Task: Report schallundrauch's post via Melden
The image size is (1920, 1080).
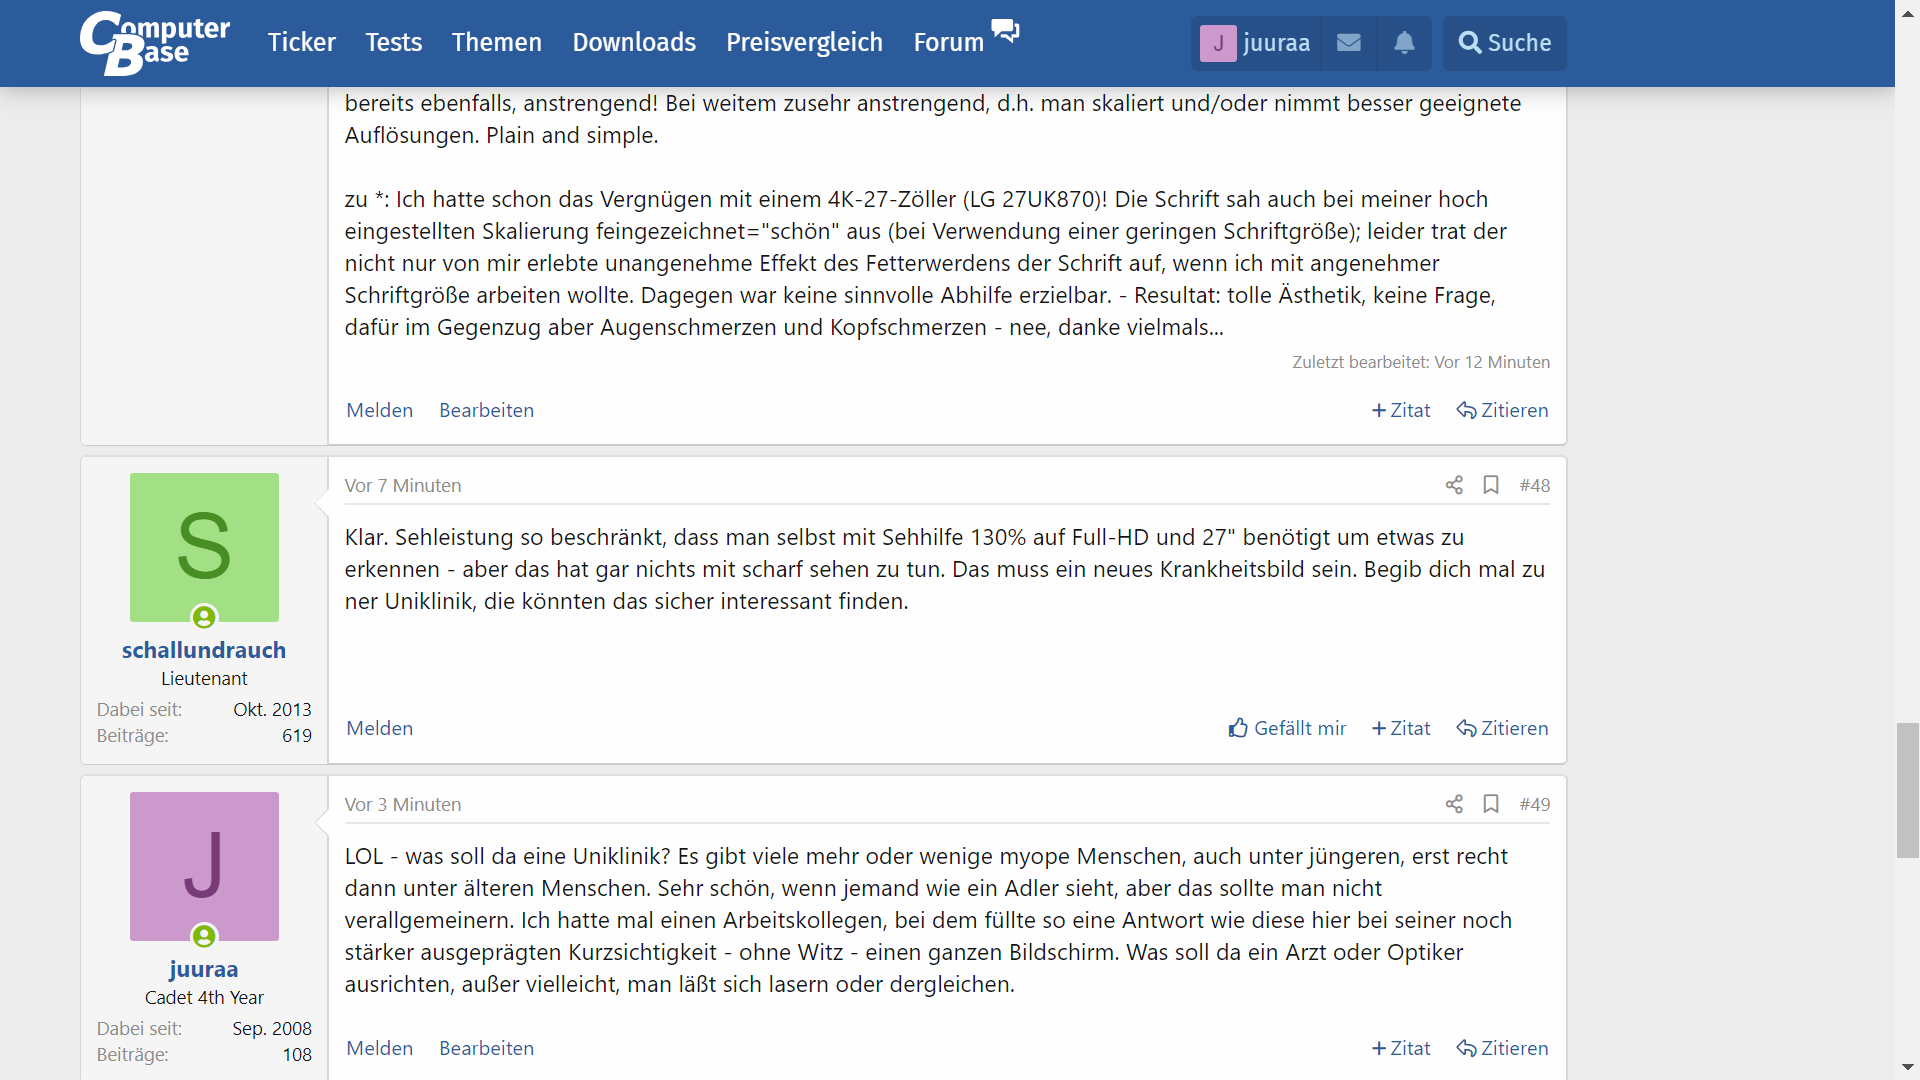Action: [x=379, y=728]
